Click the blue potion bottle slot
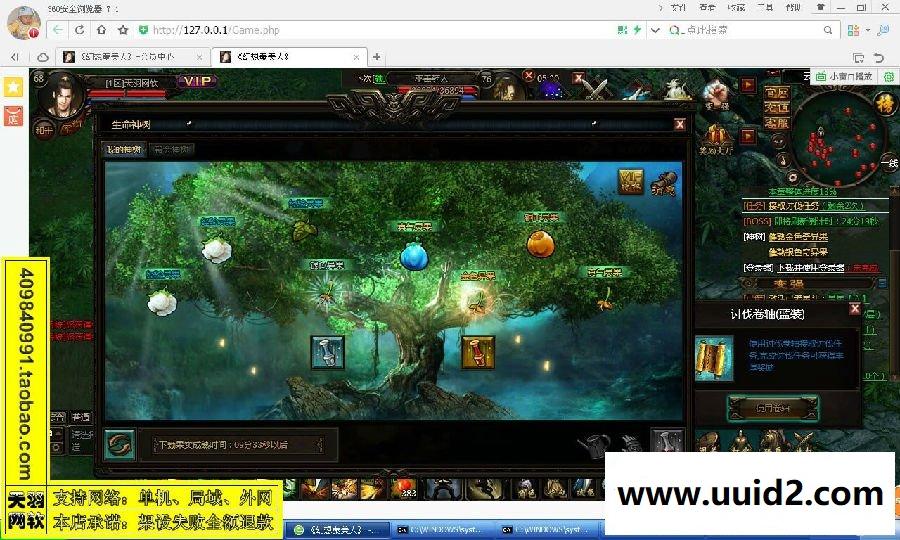This screenshot has width=900, height=540. (327, 352)
